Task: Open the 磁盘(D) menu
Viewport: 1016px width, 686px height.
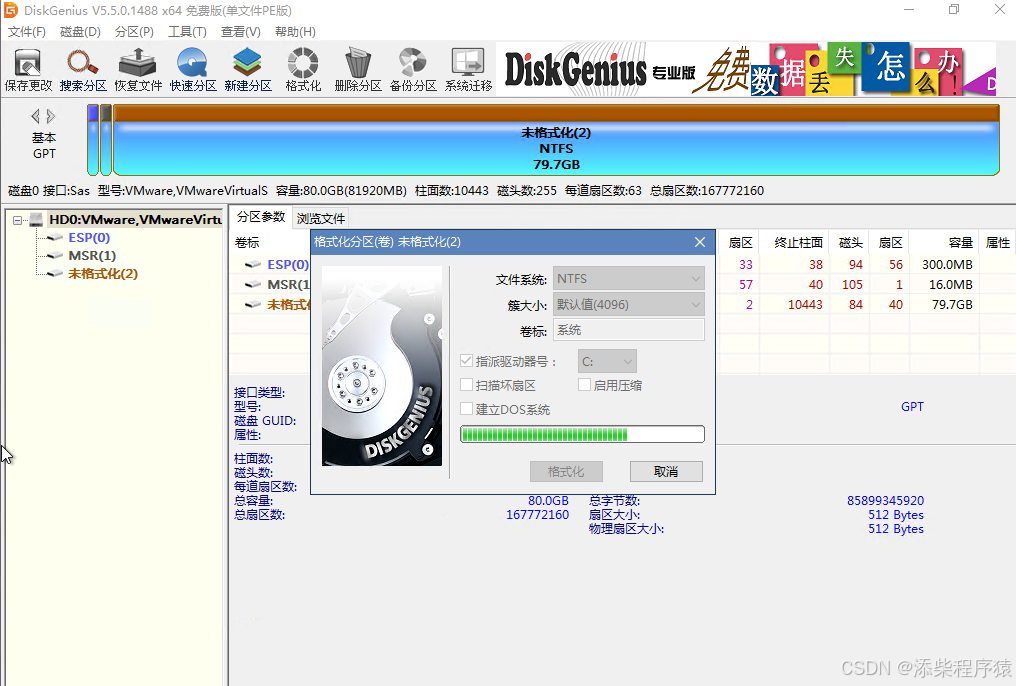Action: (80, 32)
